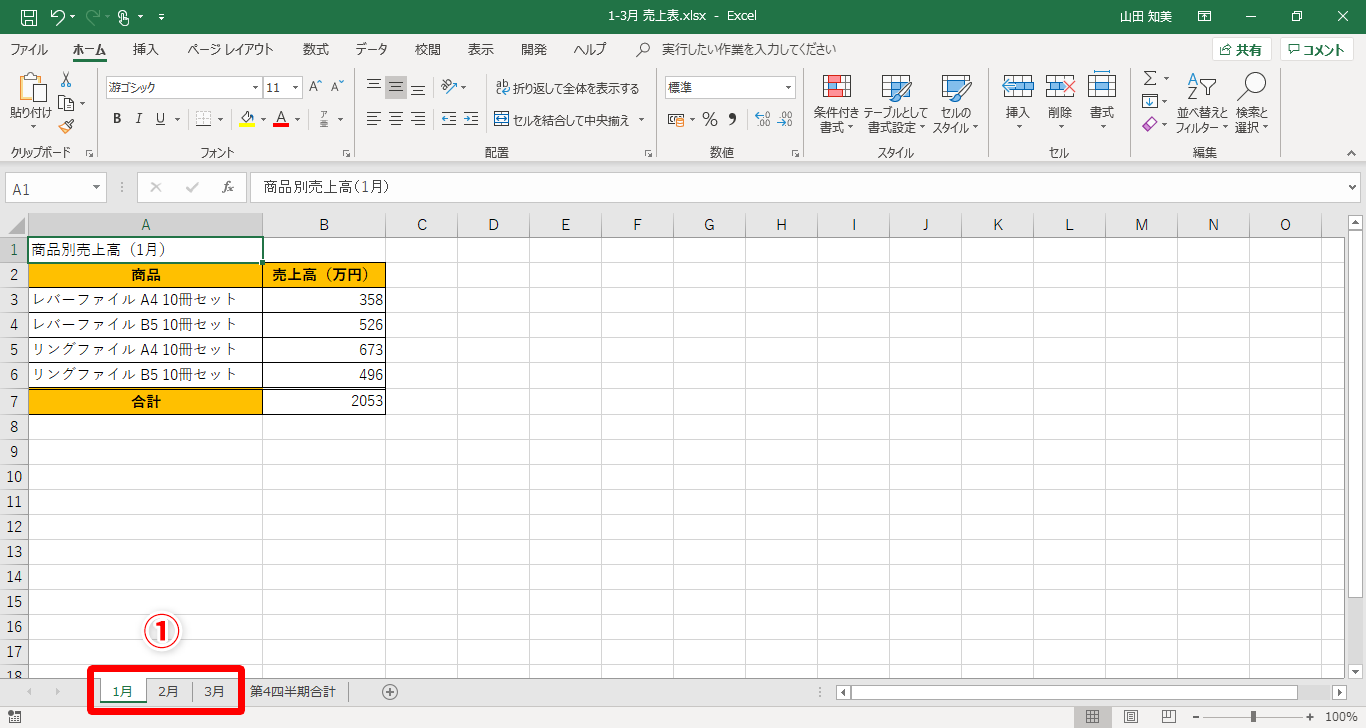Click the コメント button
The width and height of the screenshot is (1366, 728).
(1317, 50)
